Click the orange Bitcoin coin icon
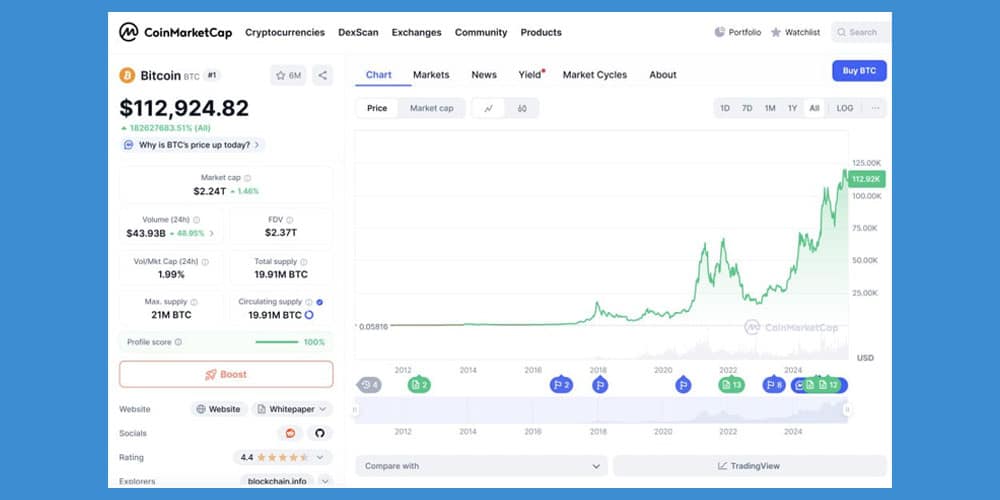 (128, 75)
